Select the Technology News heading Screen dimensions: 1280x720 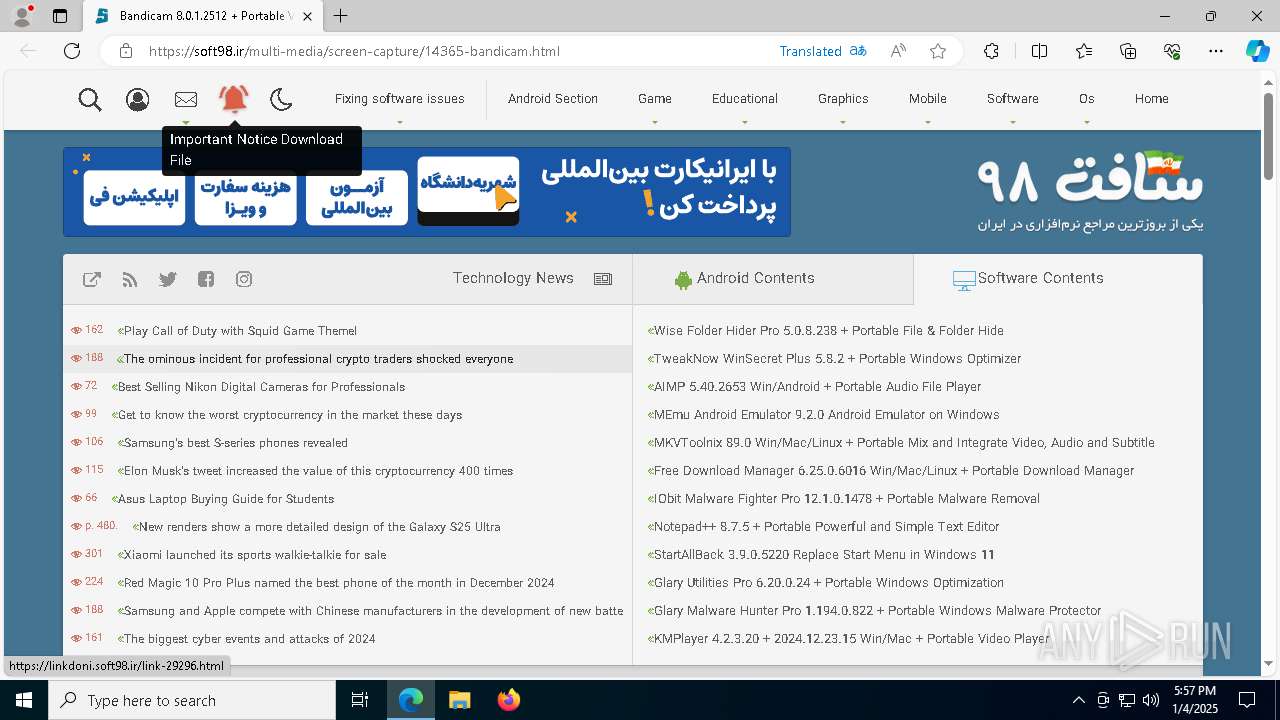coord(513,278)
